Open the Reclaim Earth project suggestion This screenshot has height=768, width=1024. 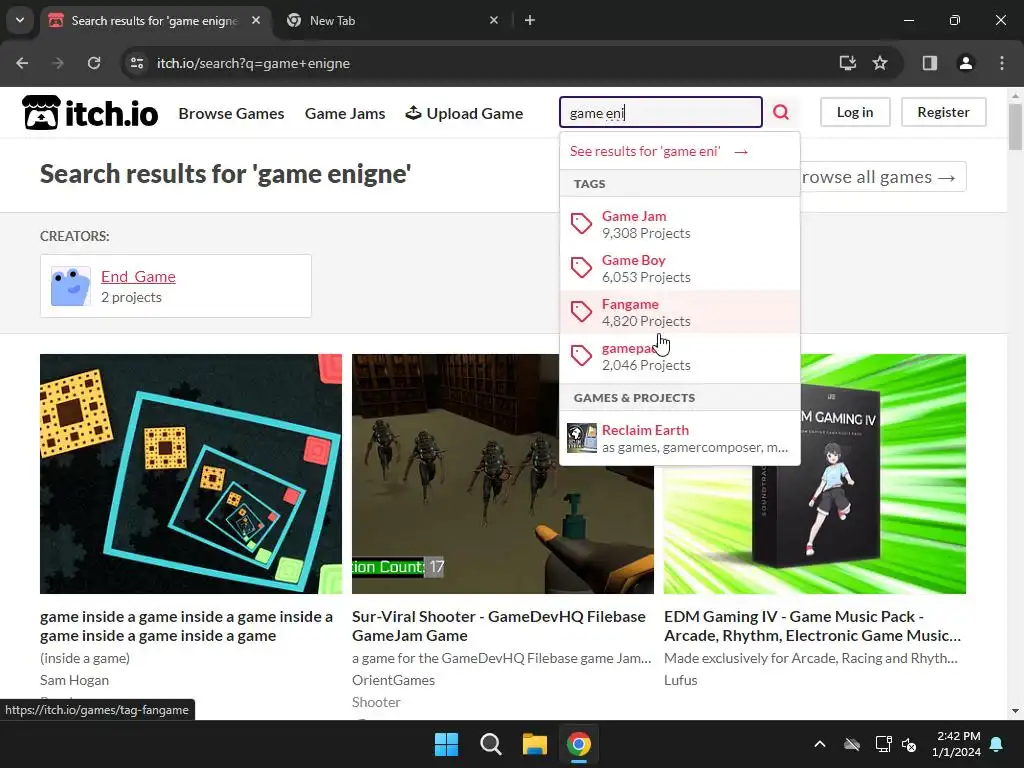click(x=679, y=438)
